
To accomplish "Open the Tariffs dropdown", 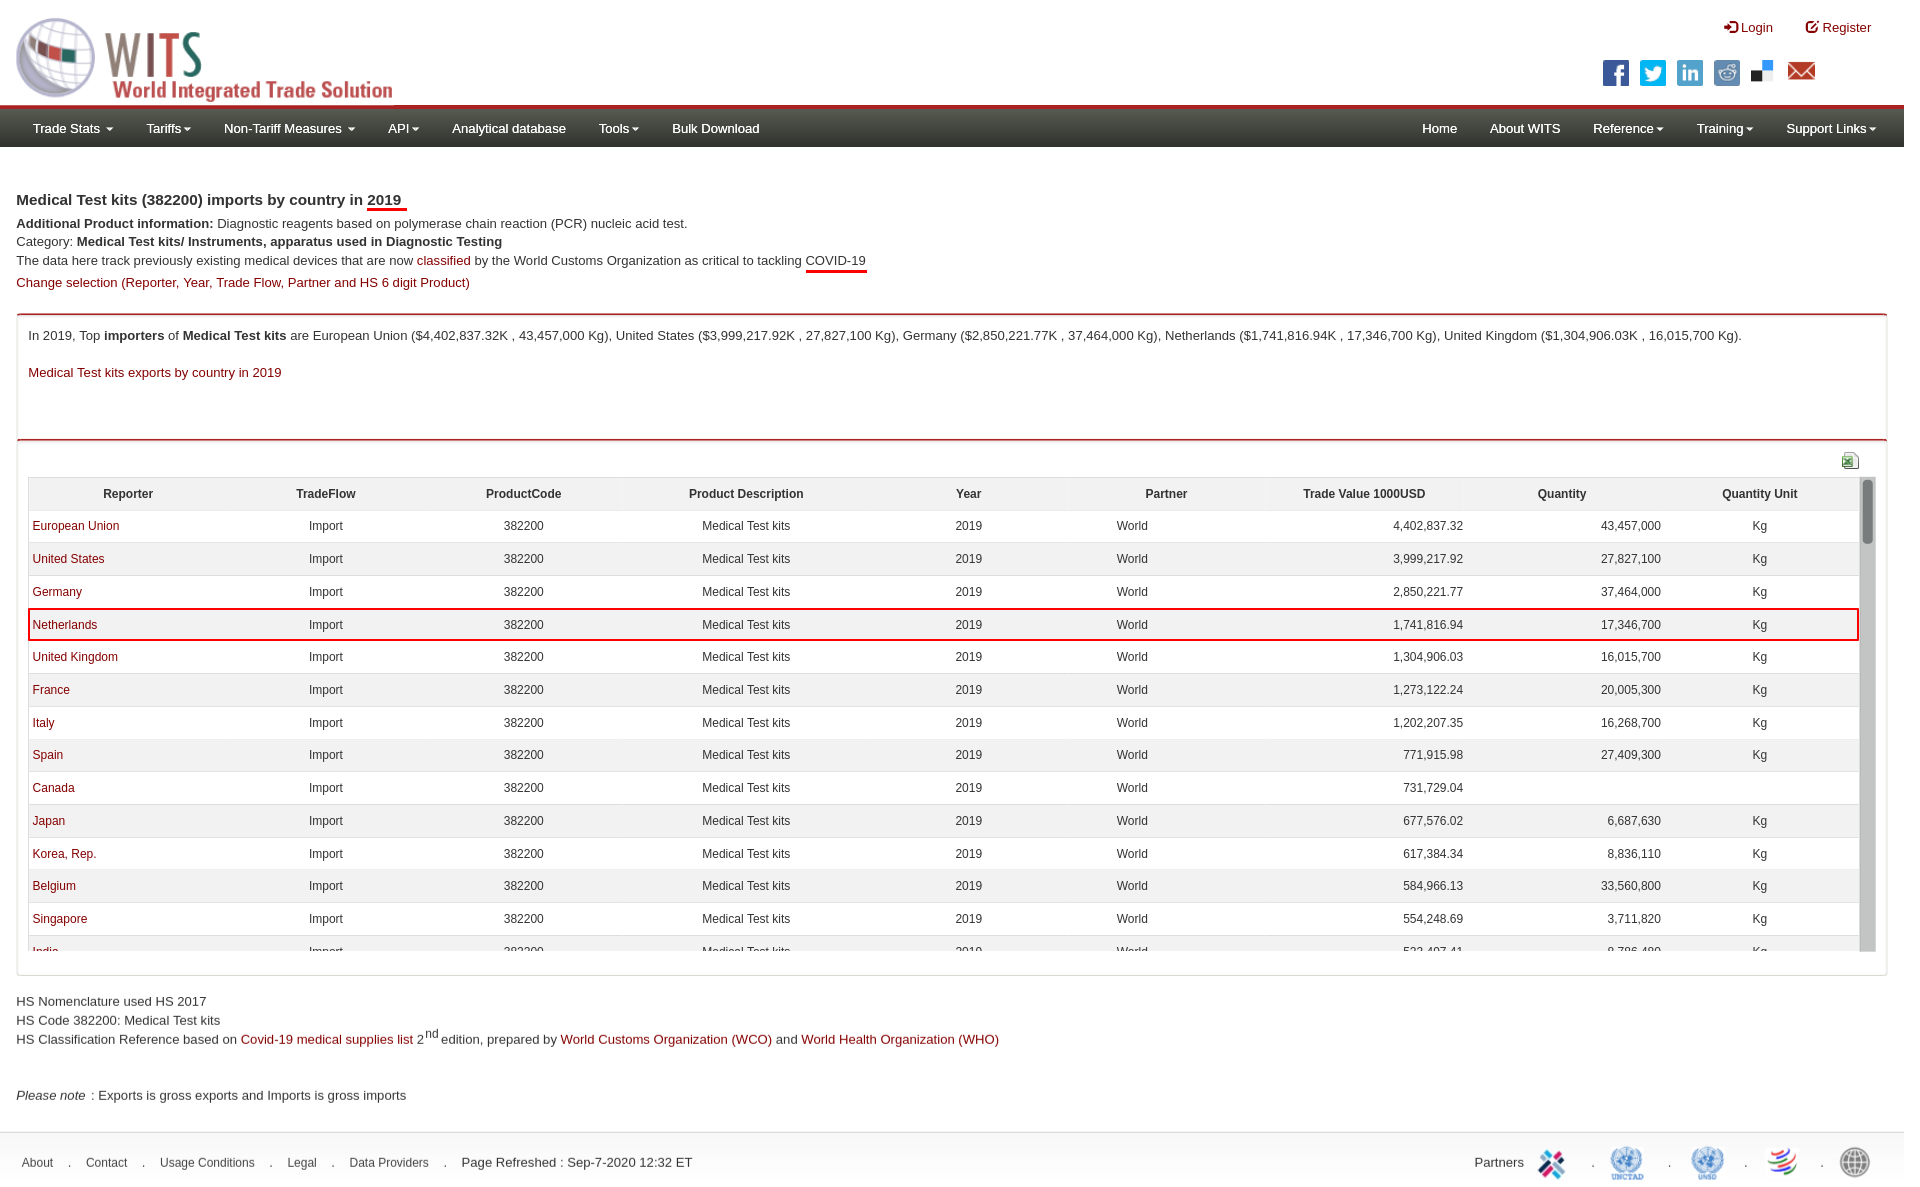I will pyautogui.click(x=168, y=129).
